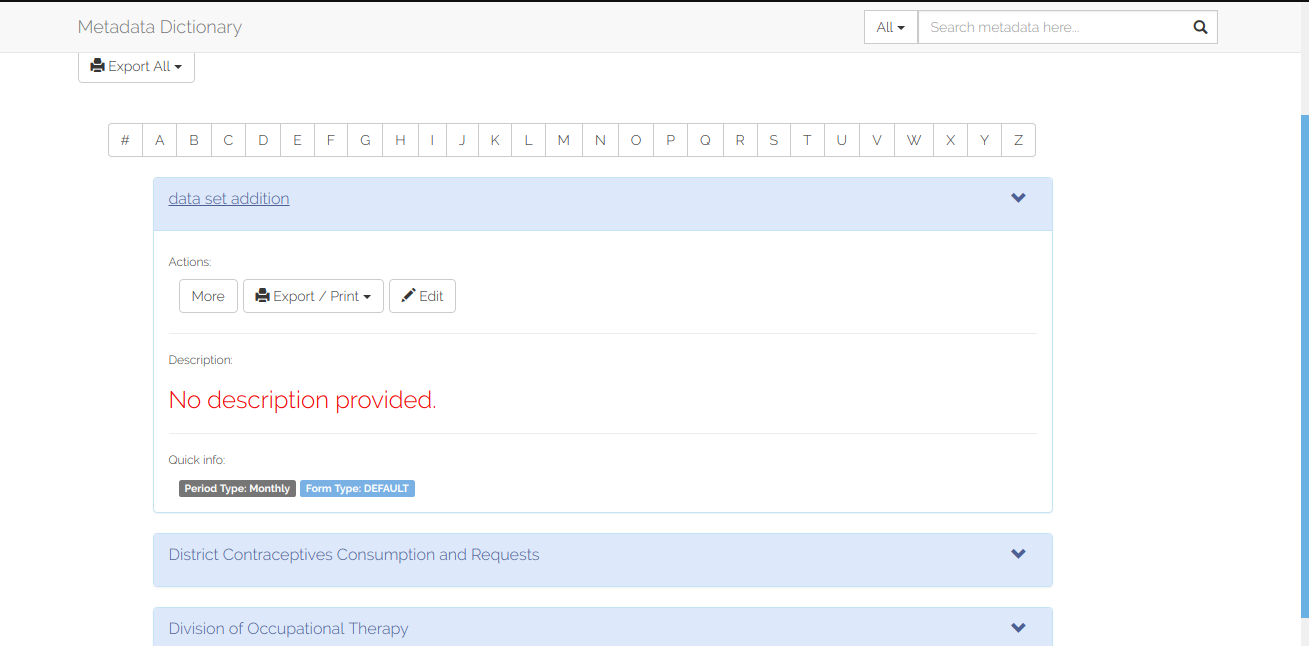
Task: Click the vertical page scrollbar
Action: click(1304, 366)
